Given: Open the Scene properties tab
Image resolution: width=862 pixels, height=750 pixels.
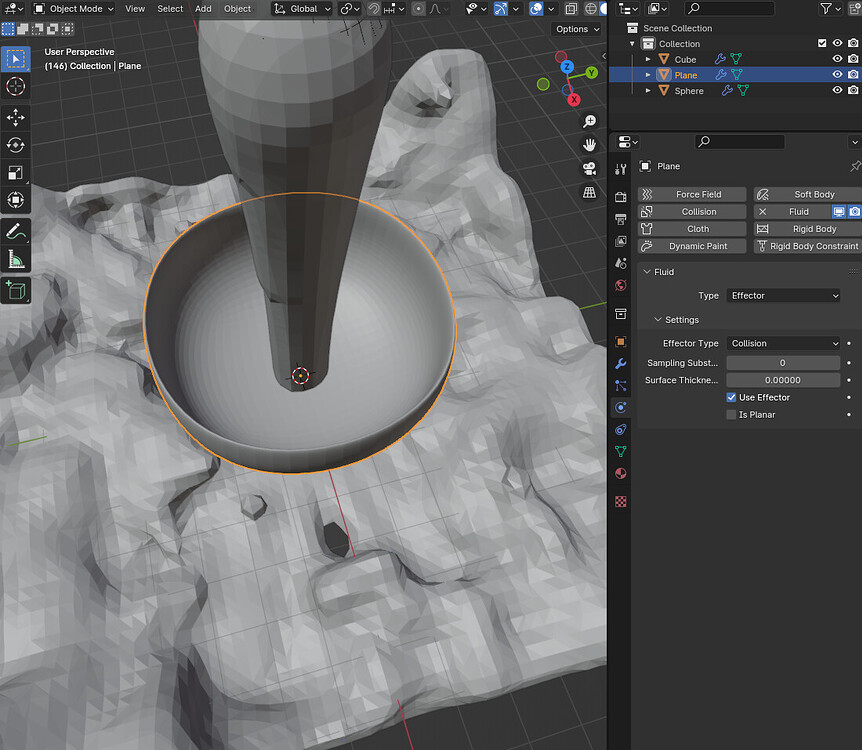Looking at the screenshot, I should (621, 263).
